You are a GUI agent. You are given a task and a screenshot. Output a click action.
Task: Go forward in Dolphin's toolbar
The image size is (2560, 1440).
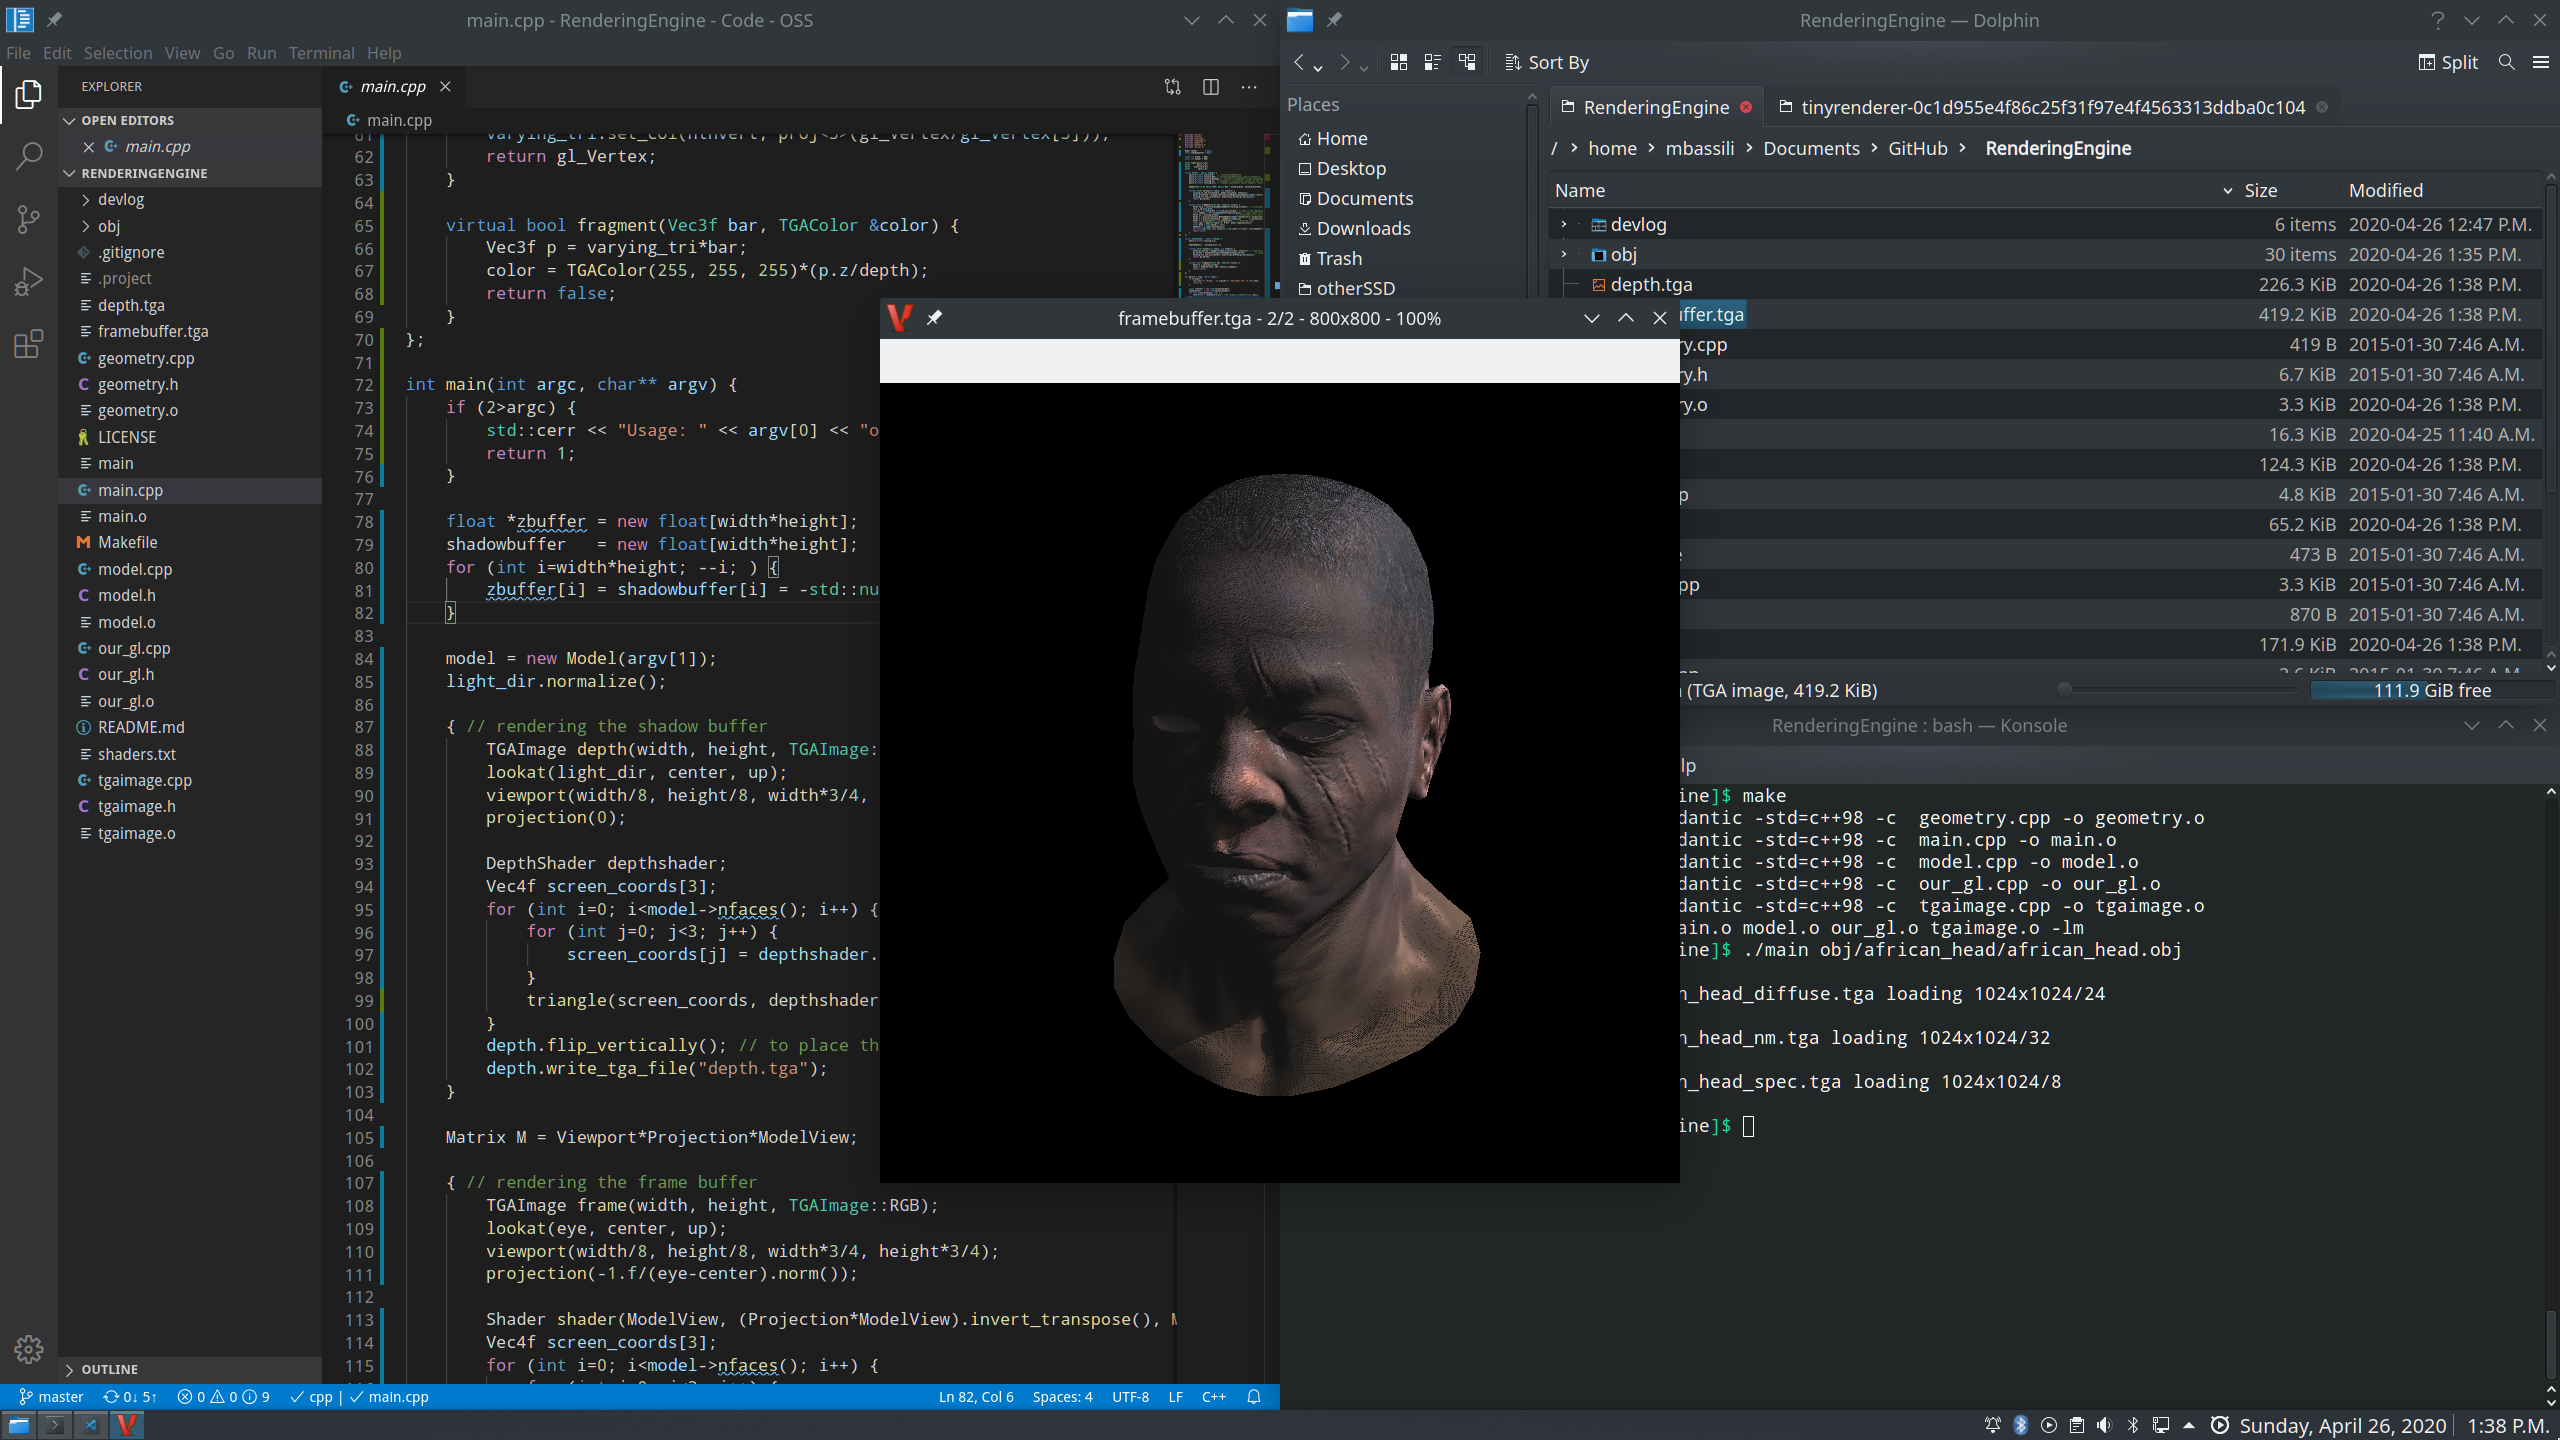[1344, 62]
